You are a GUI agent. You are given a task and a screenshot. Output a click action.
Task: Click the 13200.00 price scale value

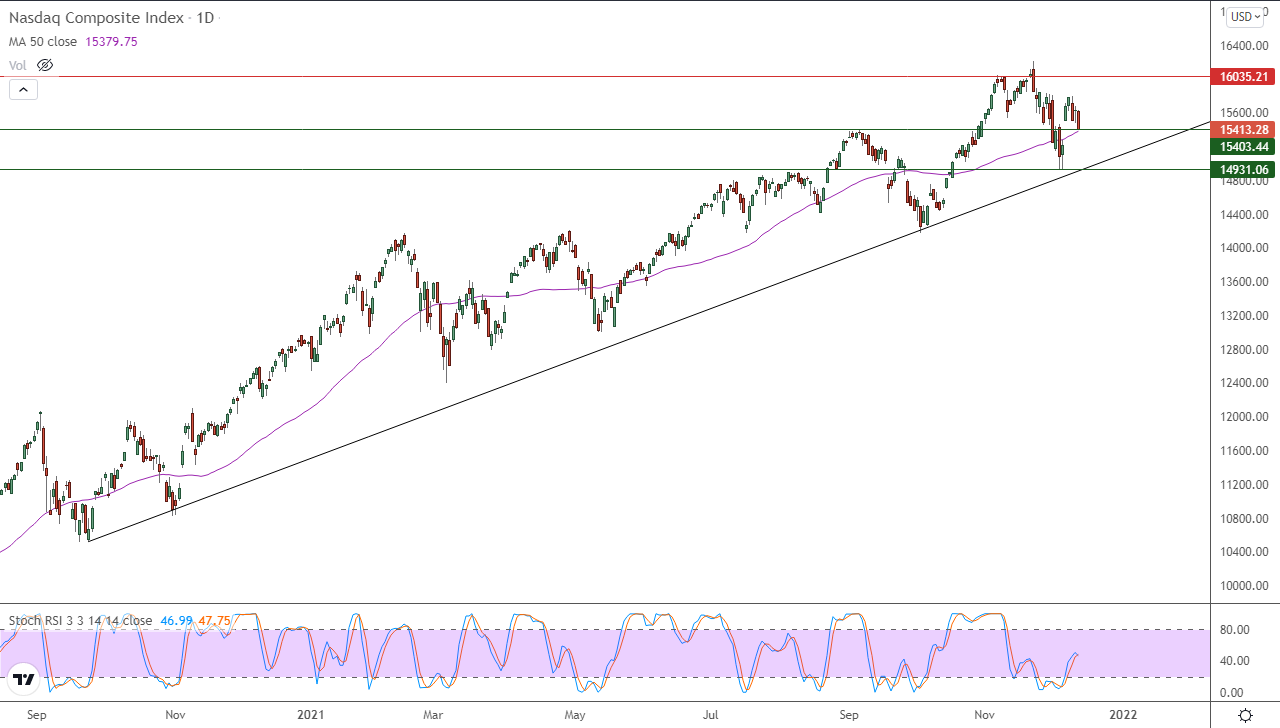coord(1244,316)
